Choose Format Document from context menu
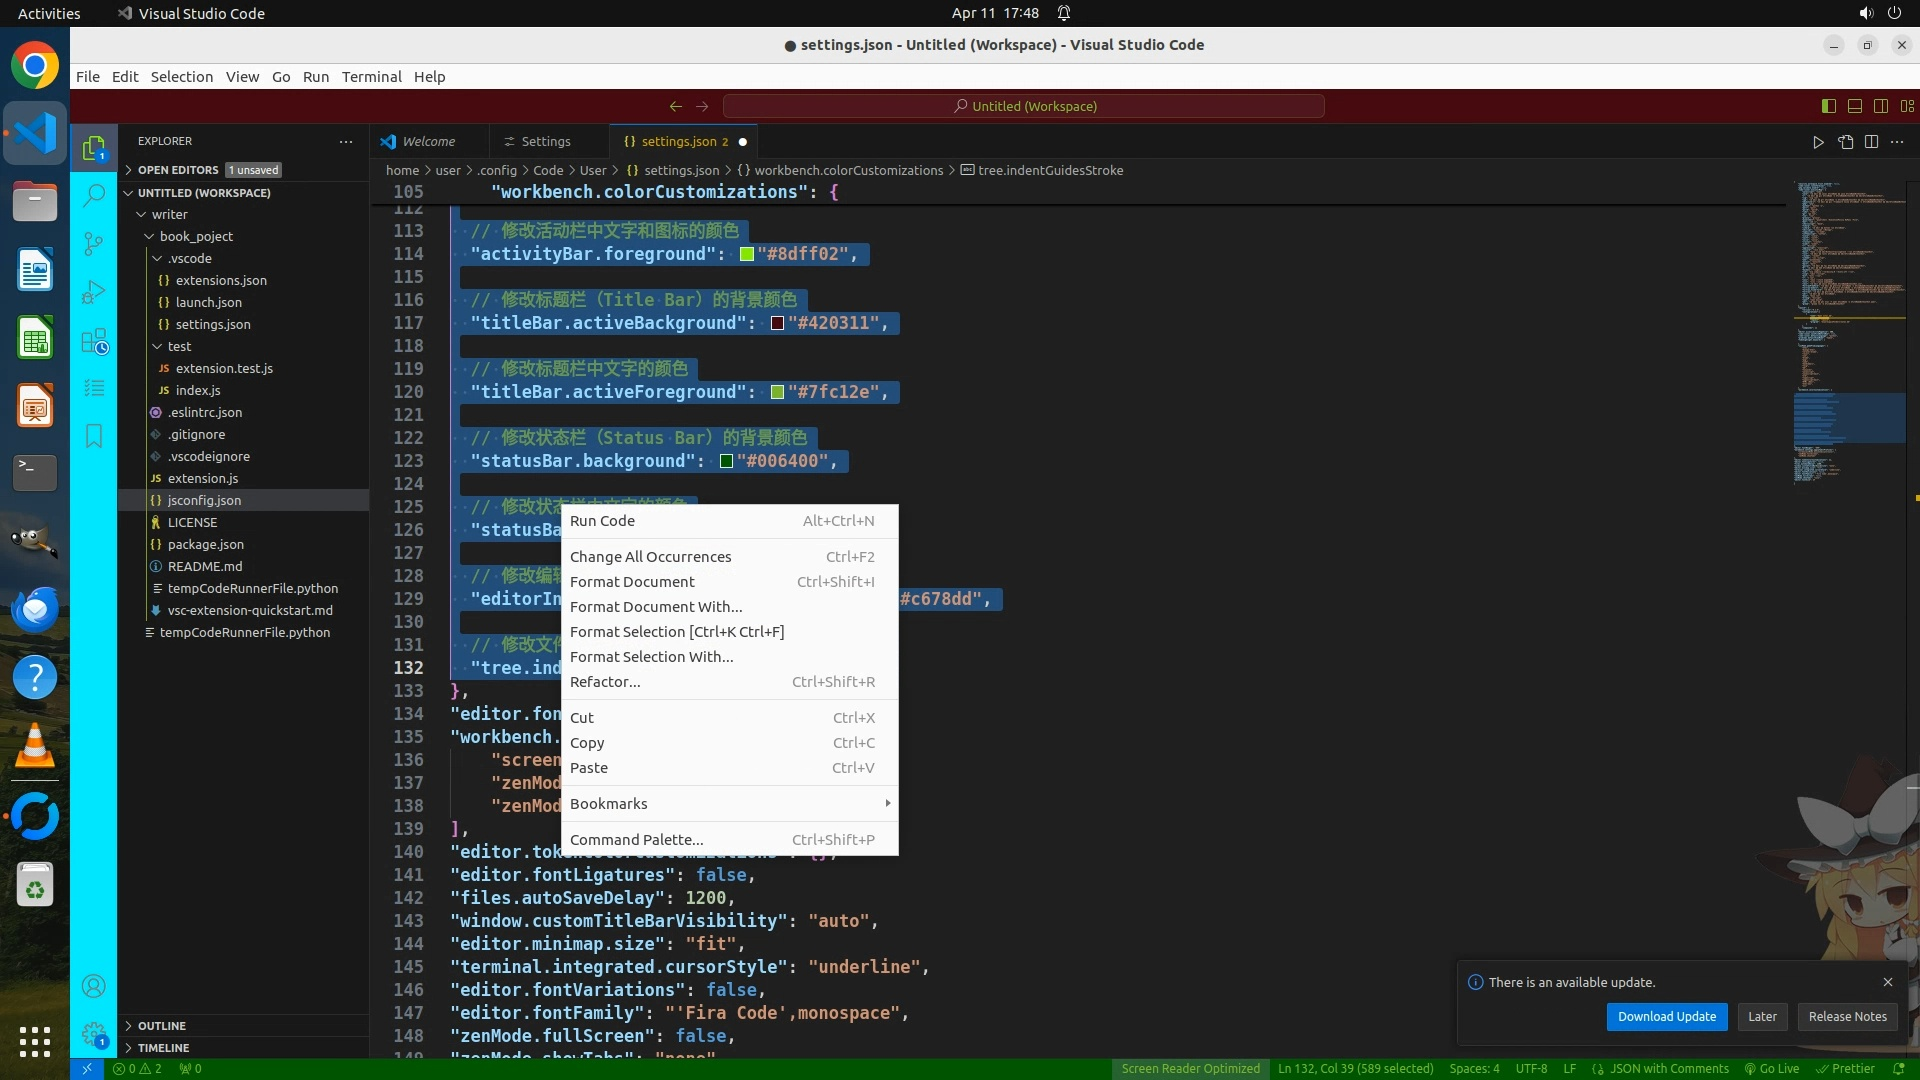Image resolution: width=1920 pixels, height=1080 pixels. [632, 582]
